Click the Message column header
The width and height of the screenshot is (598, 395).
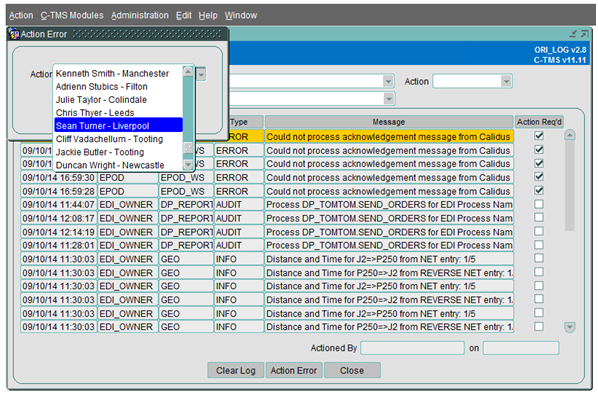[x=389, y=122]
